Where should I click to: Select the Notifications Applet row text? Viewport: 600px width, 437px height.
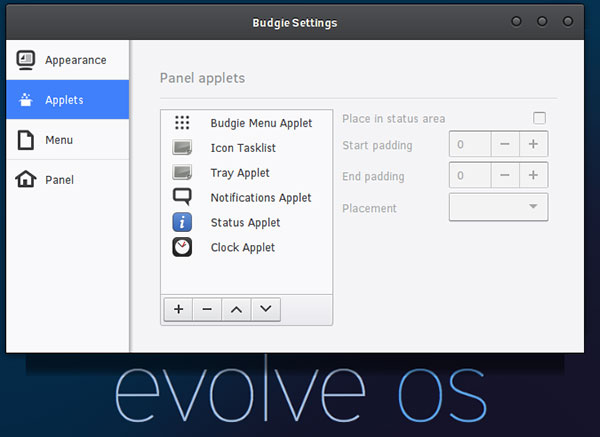(261, 198)
